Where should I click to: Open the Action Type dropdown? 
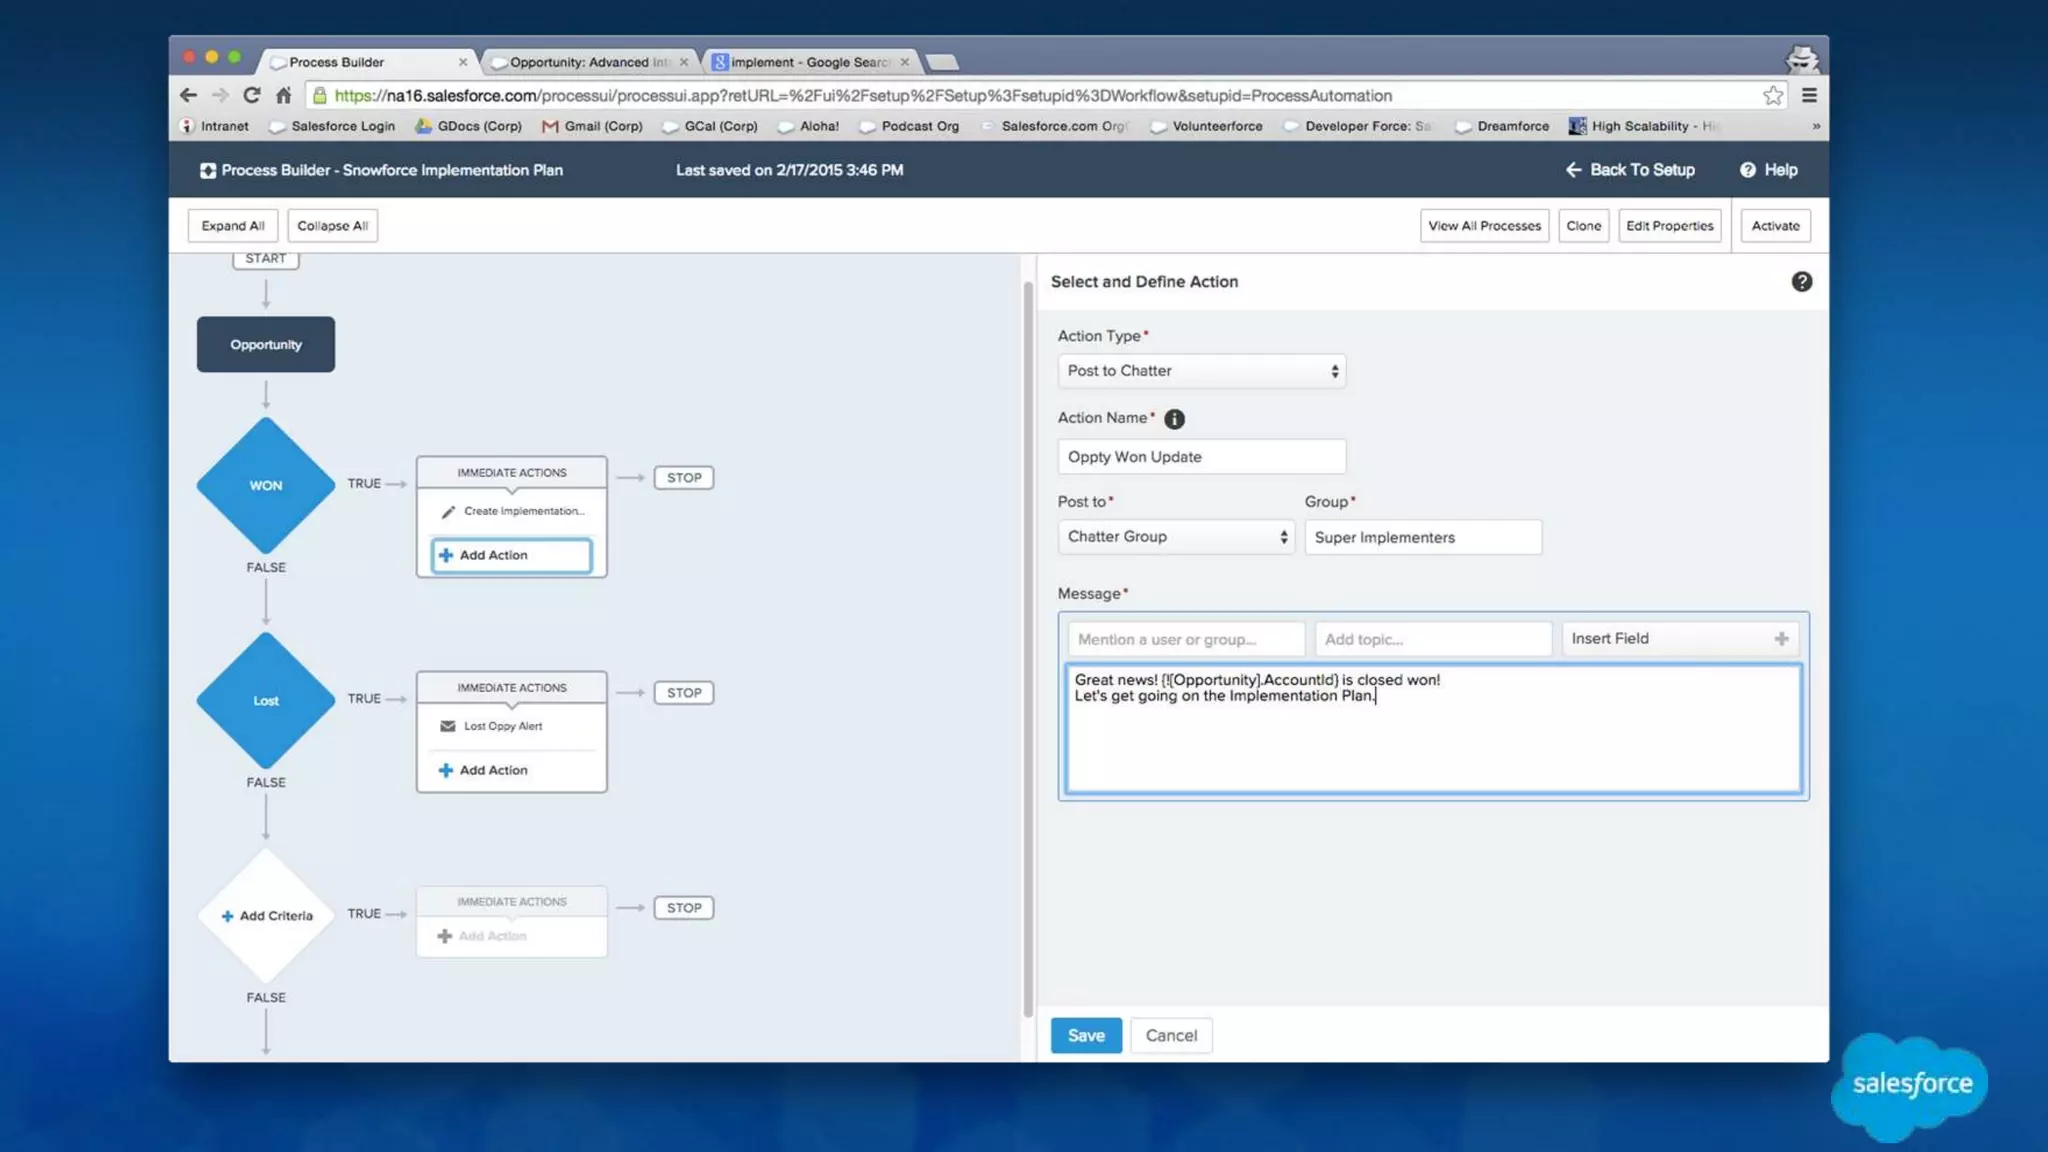[x=1201, y=371]
